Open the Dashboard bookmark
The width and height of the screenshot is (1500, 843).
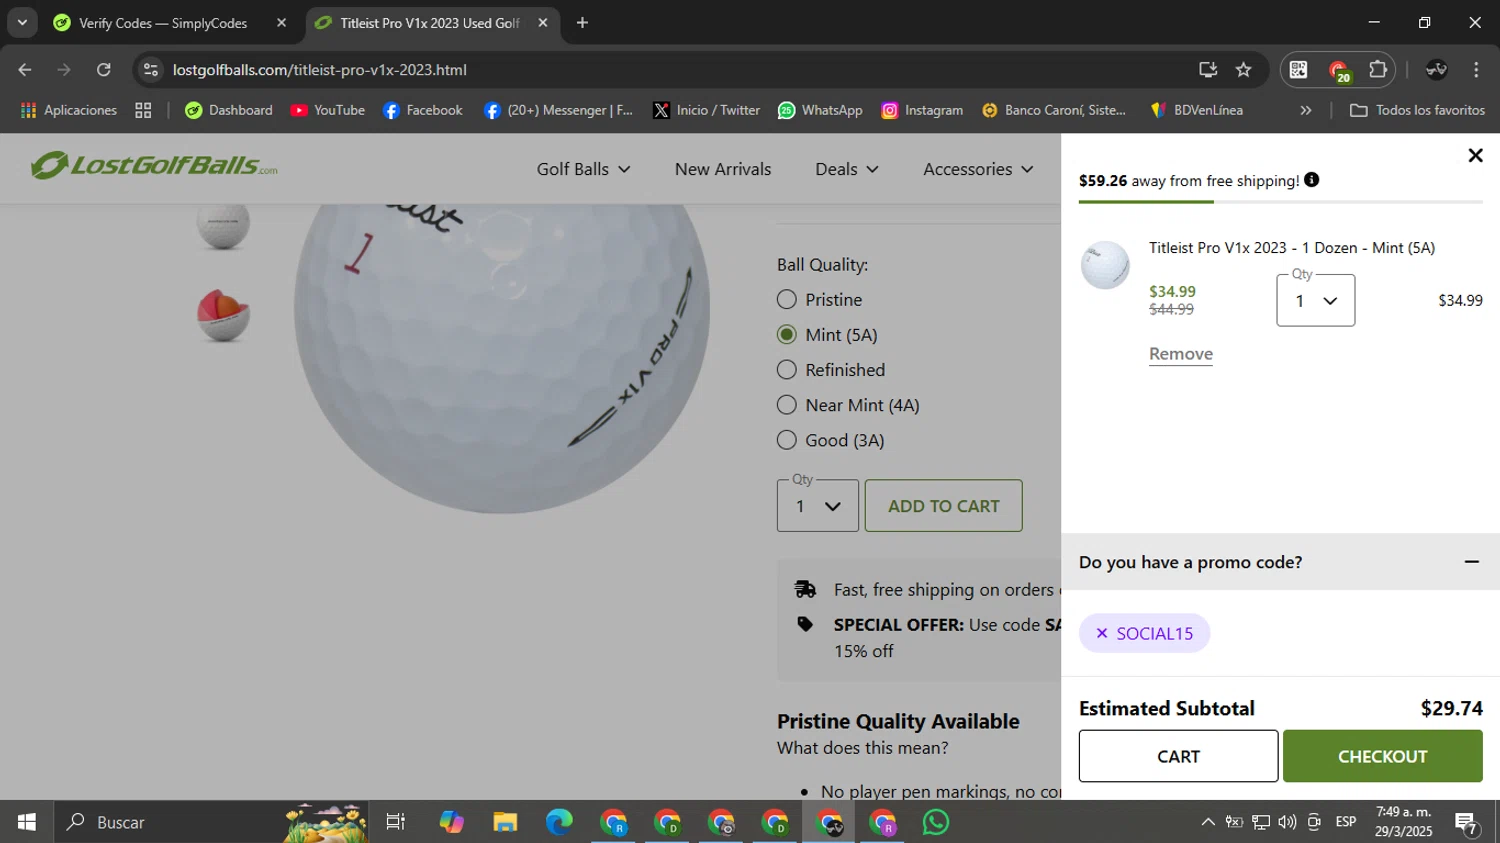coord(229,110)
